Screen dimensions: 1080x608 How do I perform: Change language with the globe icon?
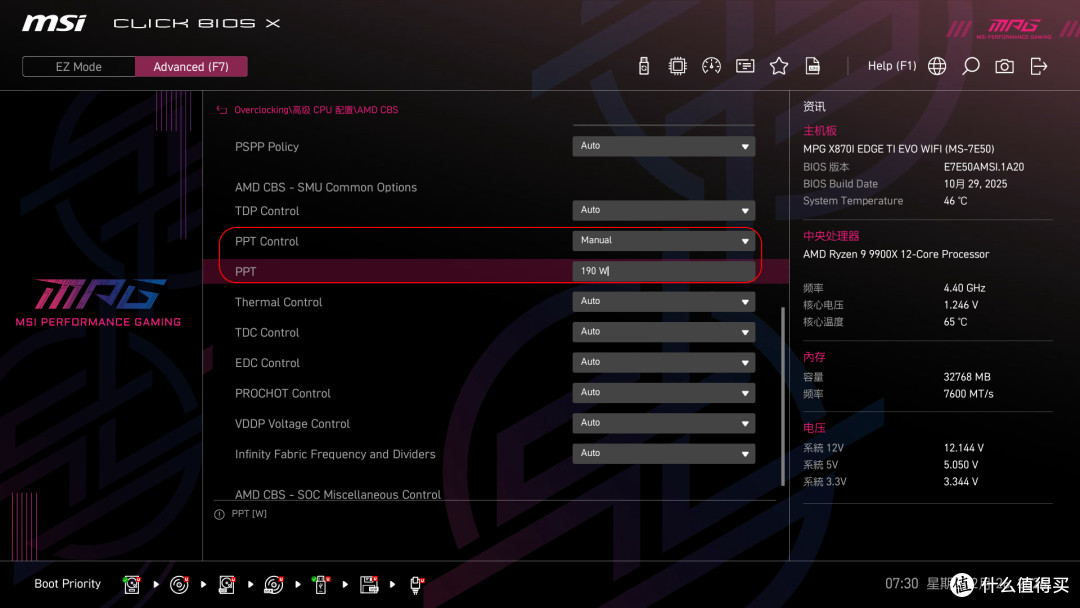click(937, 66)
